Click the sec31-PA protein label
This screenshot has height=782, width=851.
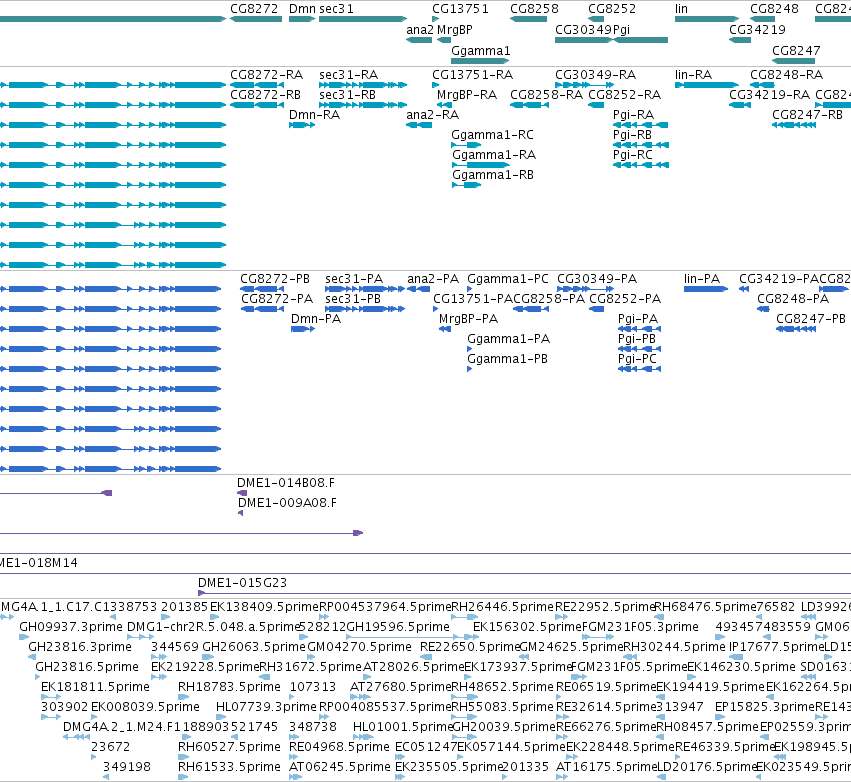coord(354,278)
